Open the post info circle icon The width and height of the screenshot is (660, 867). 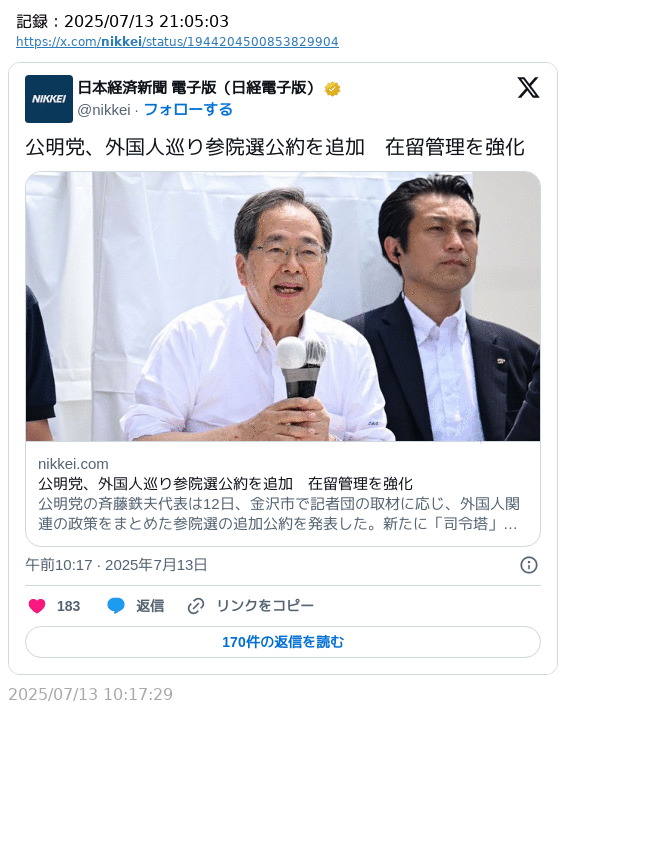(x=528, y=565)
